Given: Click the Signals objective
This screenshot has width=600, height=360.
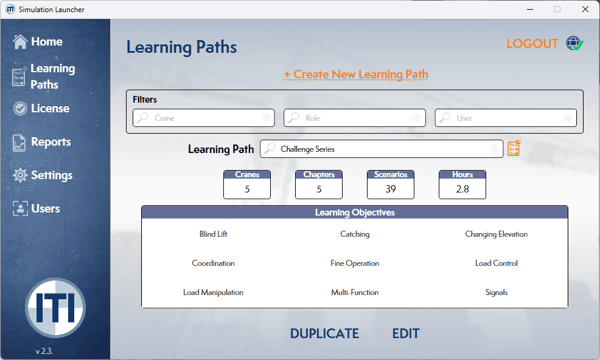Looking at the screenshot, I should [x=496, y=292].
